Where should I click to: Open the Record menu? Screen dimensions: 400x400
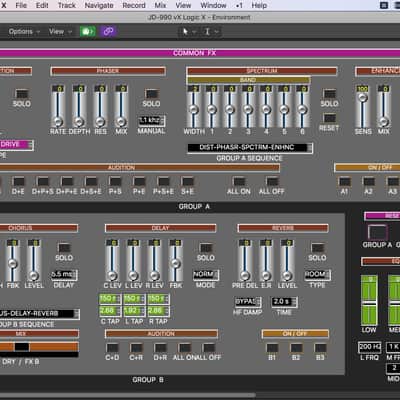[x=134, y=5]
